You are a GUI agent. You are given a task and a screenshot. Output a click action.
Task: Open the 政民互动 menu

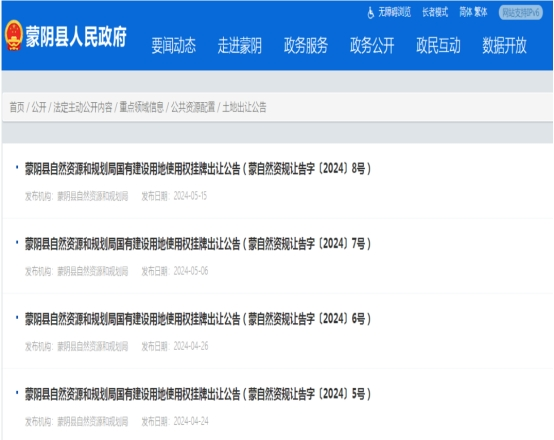point(438,46)
